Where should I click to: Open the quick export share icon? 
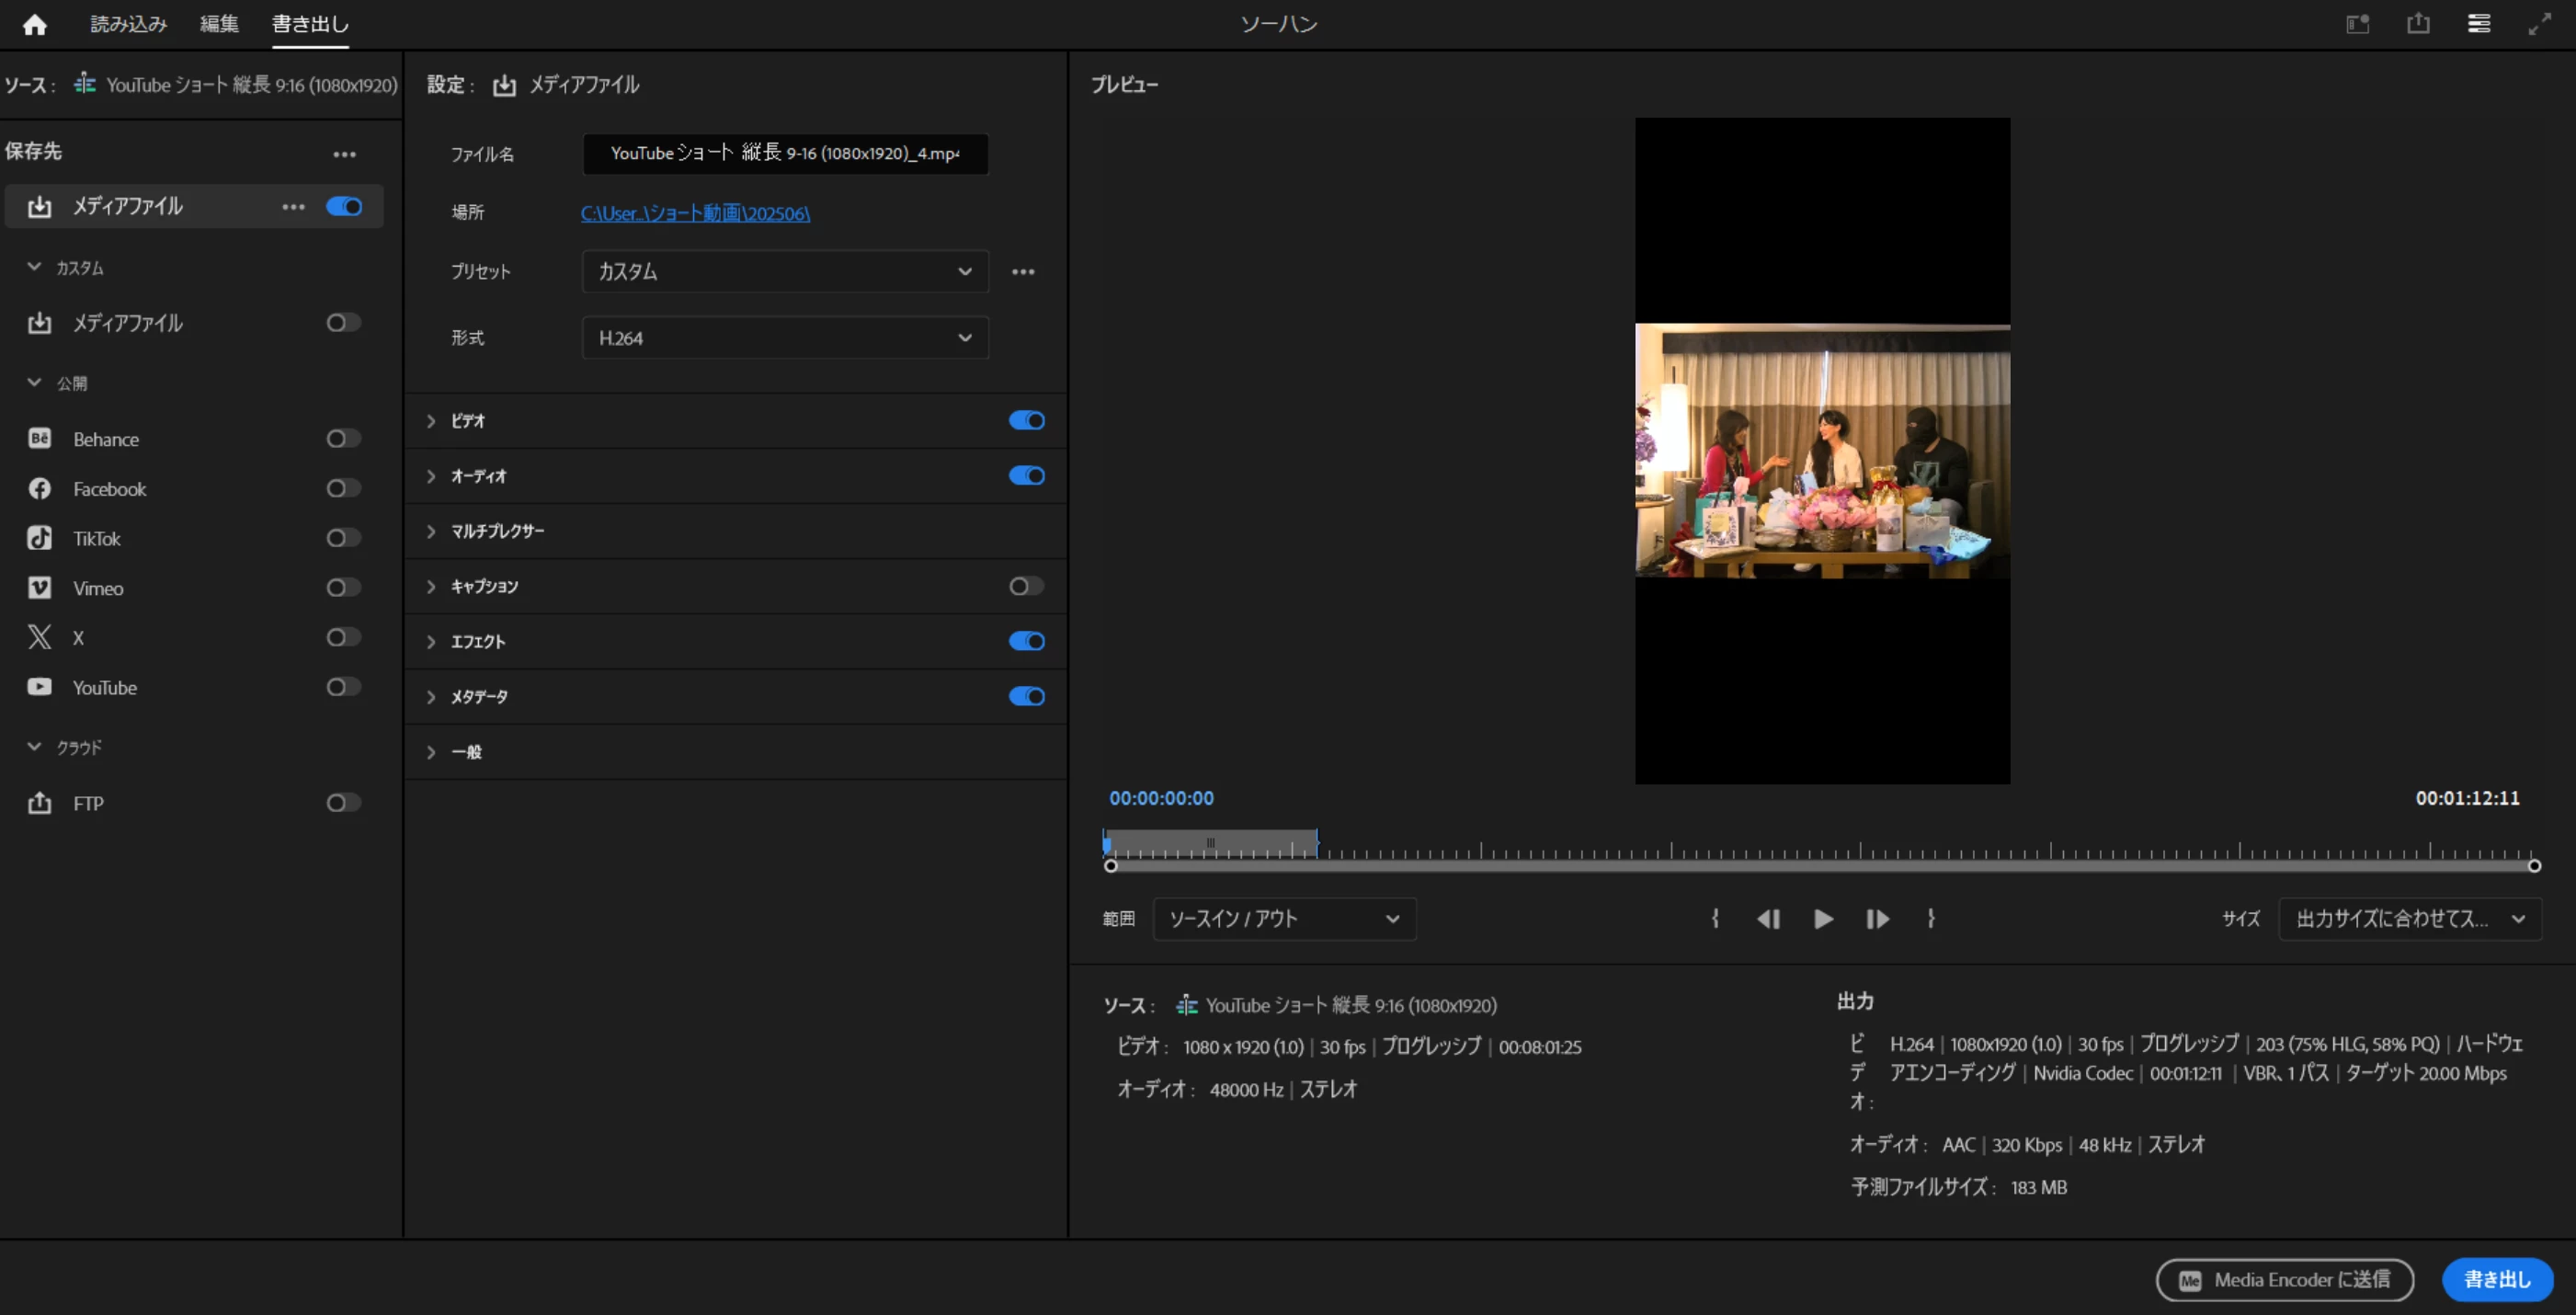click(2418, 24)
